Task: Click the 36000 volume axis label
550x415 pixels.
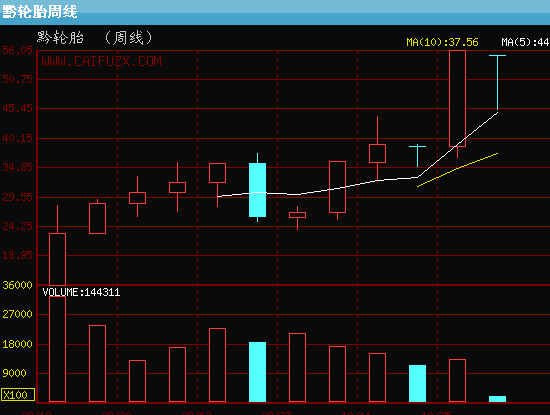Action: click(17, 285)
